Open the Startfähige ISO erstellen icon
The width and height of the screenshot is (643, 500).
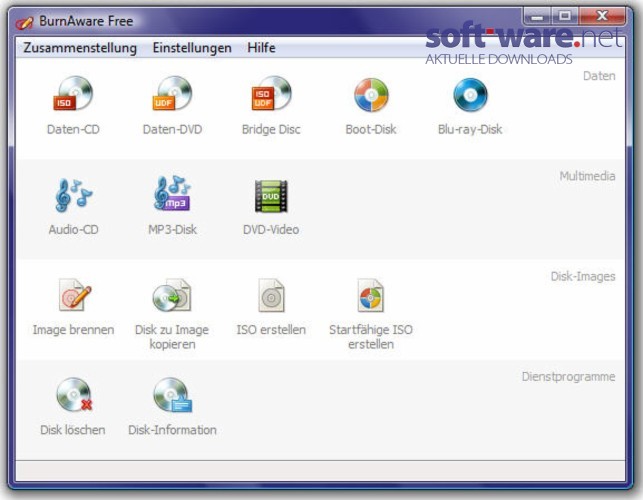[x=370, y=295]
